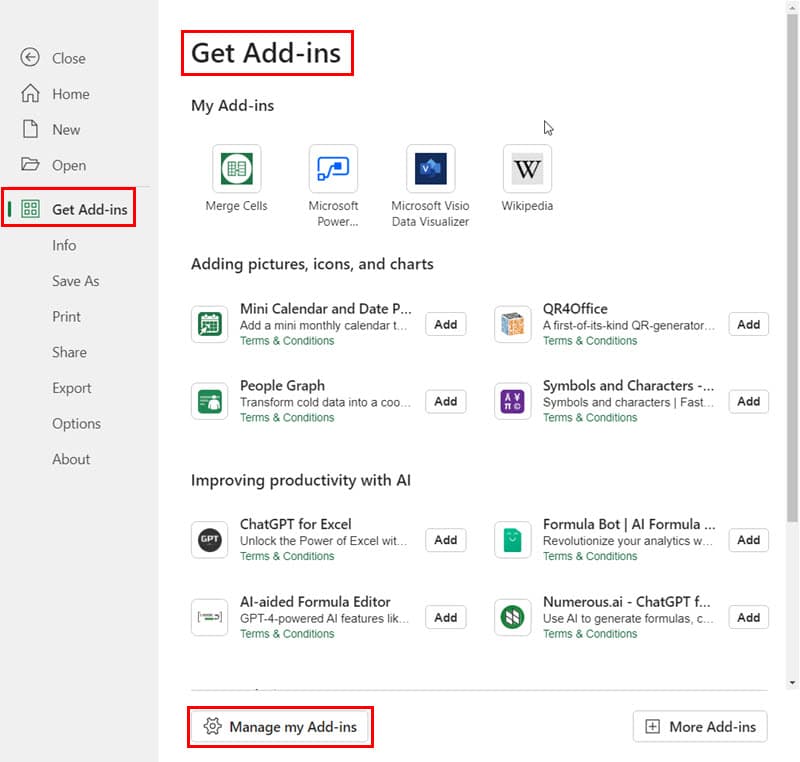Open Options in the sidebar
Image resolution: width=800 pixels, height=762 pixels.
point(77,424)
